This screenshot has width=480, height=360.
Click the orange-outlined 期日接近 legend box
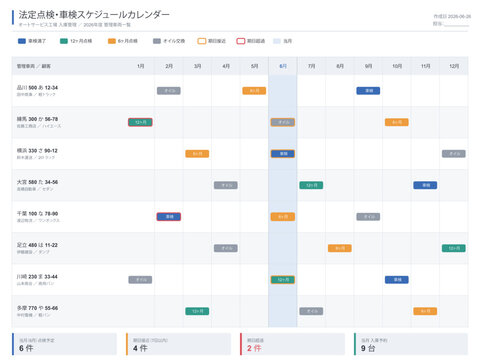coord(202,41)
